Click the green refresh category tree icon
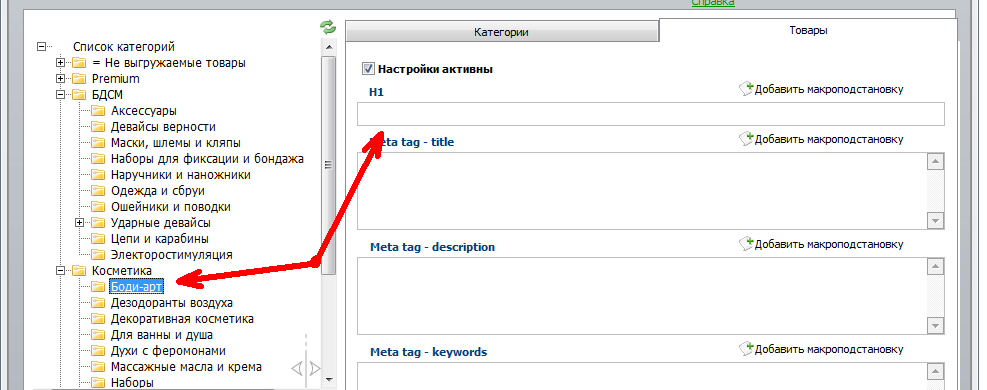Image resolution: width=987 pixels, height=390 pixels. pos(327,27)
